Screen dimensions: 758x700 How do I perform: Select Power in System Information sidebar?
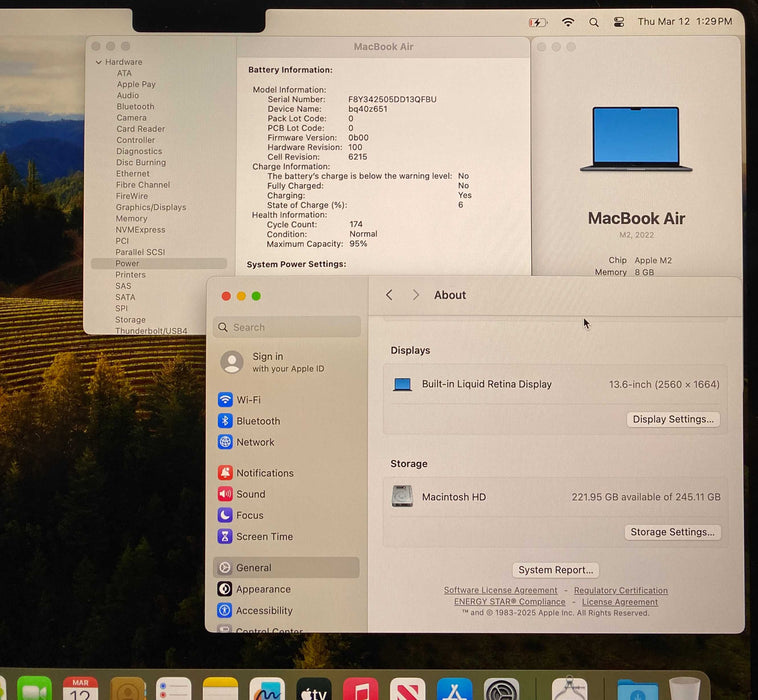(x=159, y=263)
